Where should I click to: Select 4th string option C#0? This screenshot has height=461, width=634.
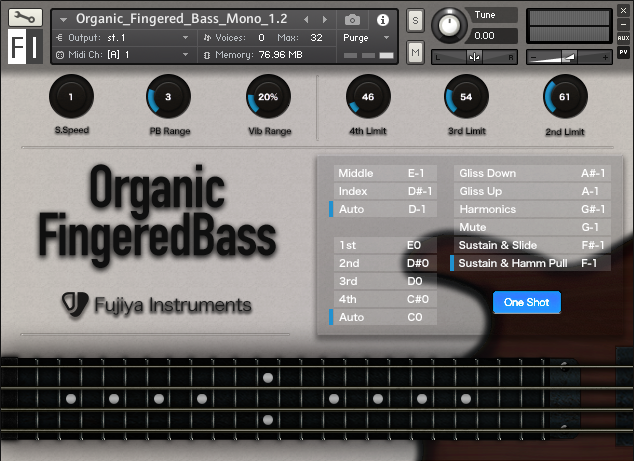[385, 299]
